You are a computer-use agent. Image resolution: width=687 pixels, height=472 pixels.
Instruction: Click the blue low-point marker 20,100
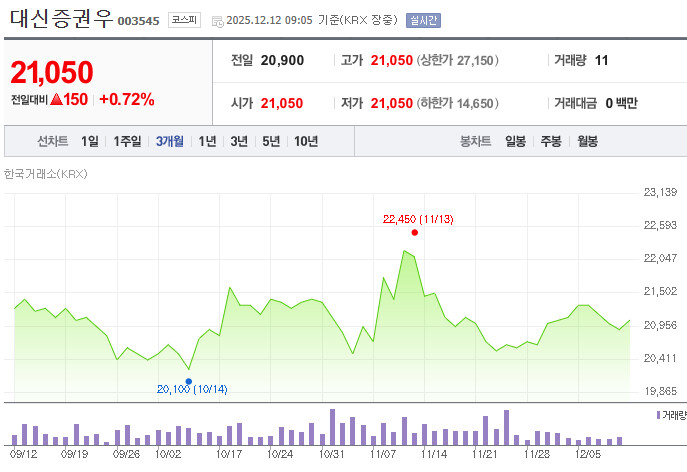point(189,381)
